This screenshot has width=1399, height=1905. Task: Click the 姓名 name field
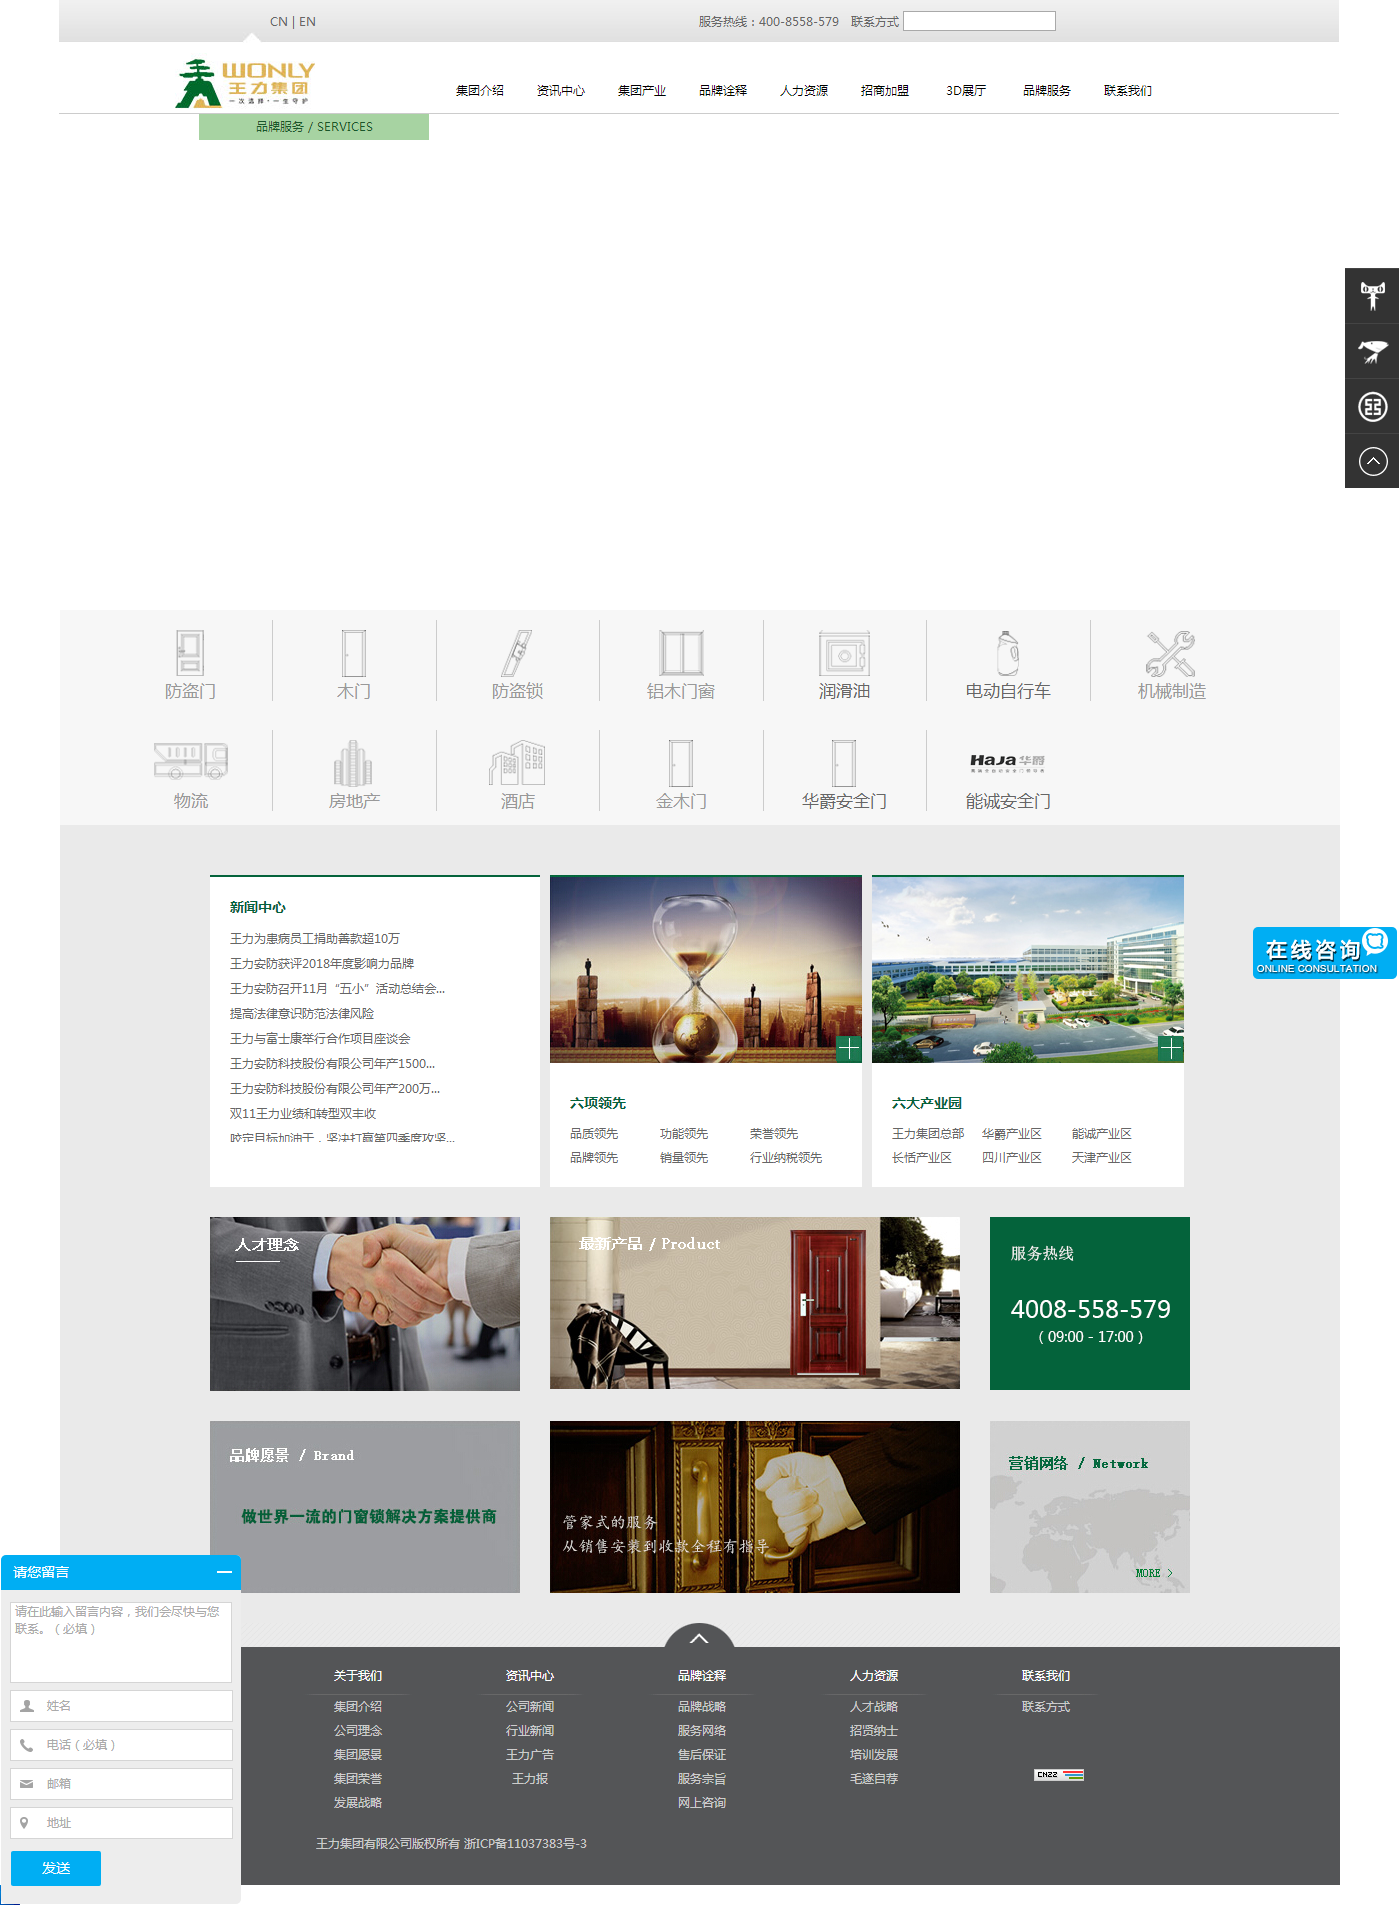tap(121, 1706)
